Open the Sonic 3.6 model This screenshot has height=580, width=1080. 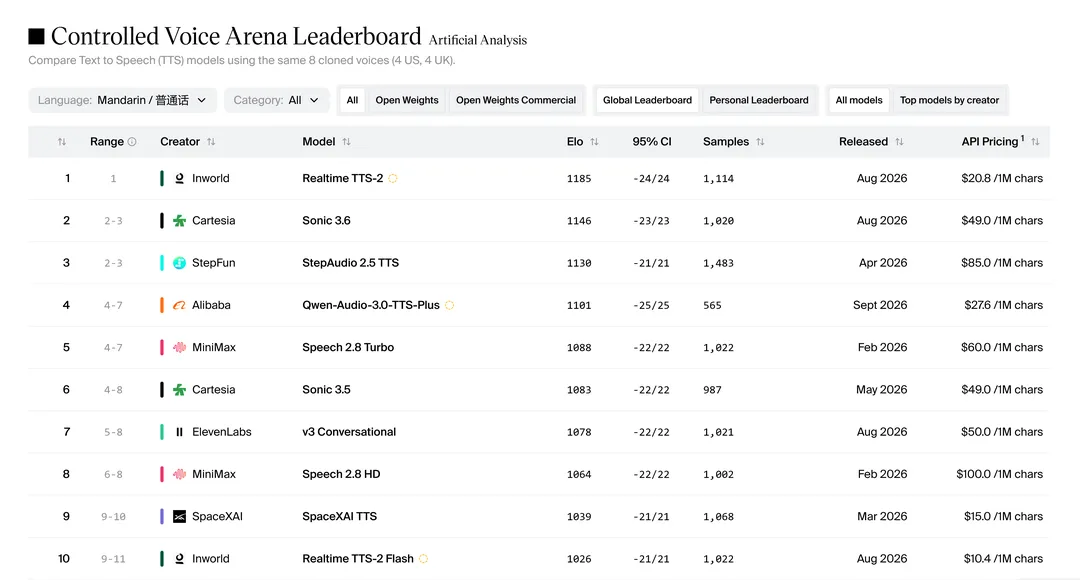tap(326, 220)
